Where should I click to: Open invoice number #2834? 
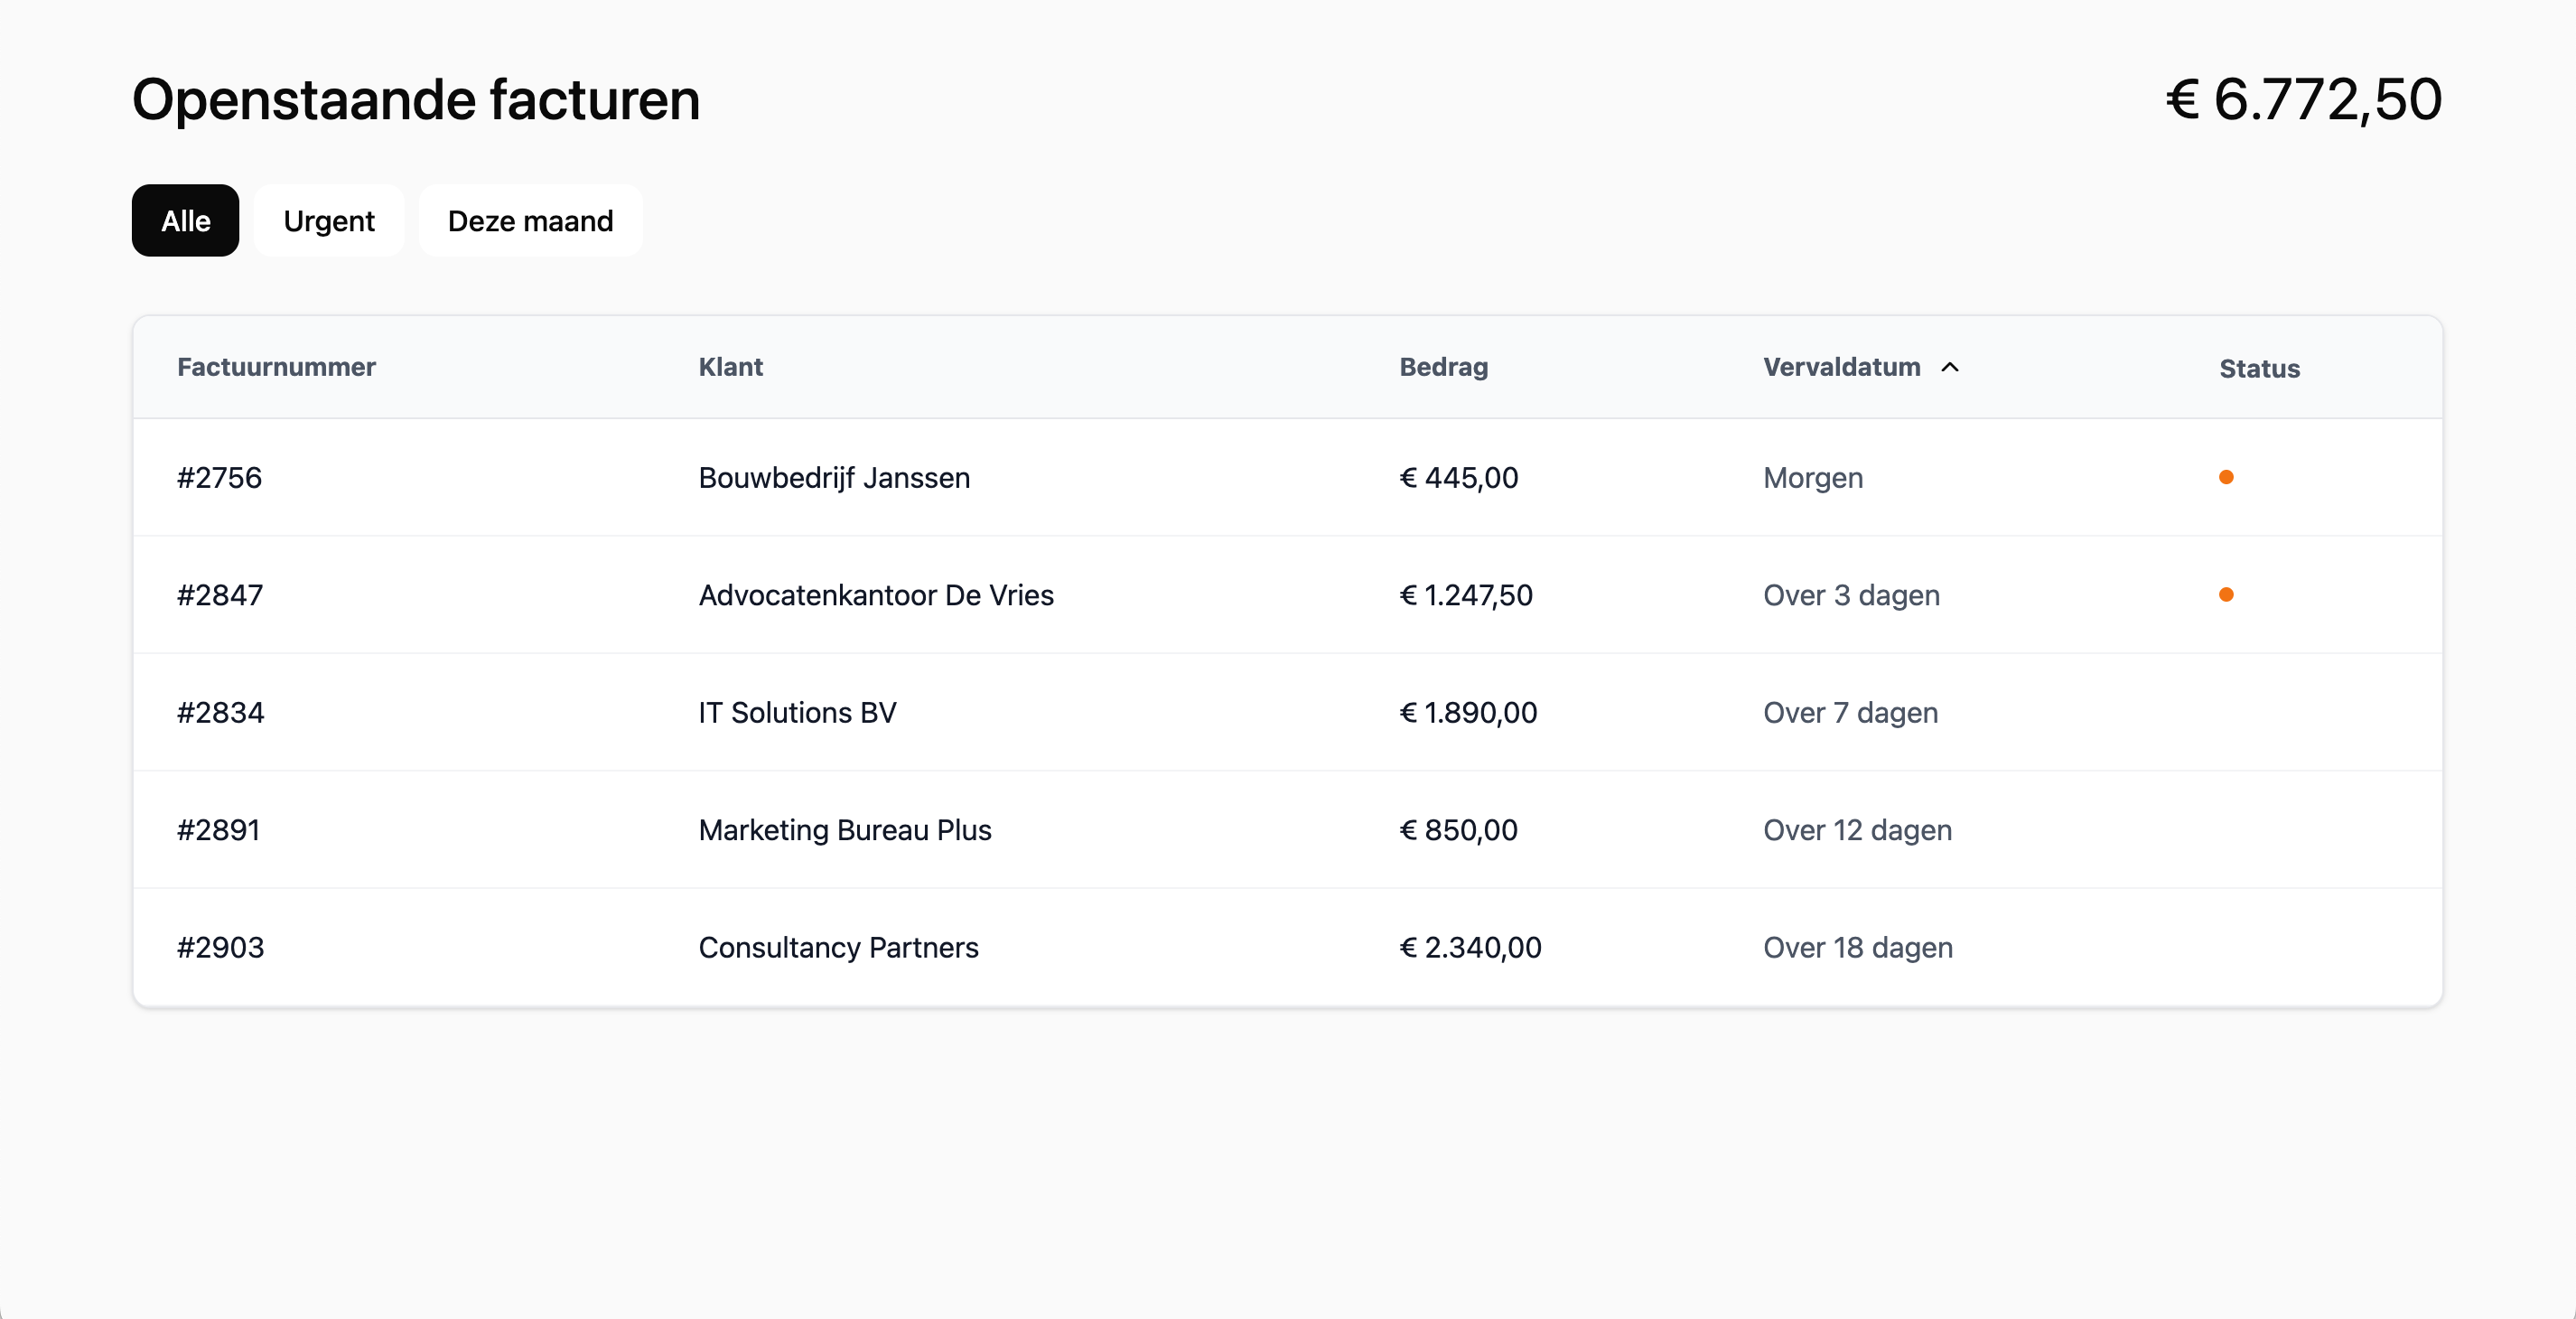click(x=220, y=713)
